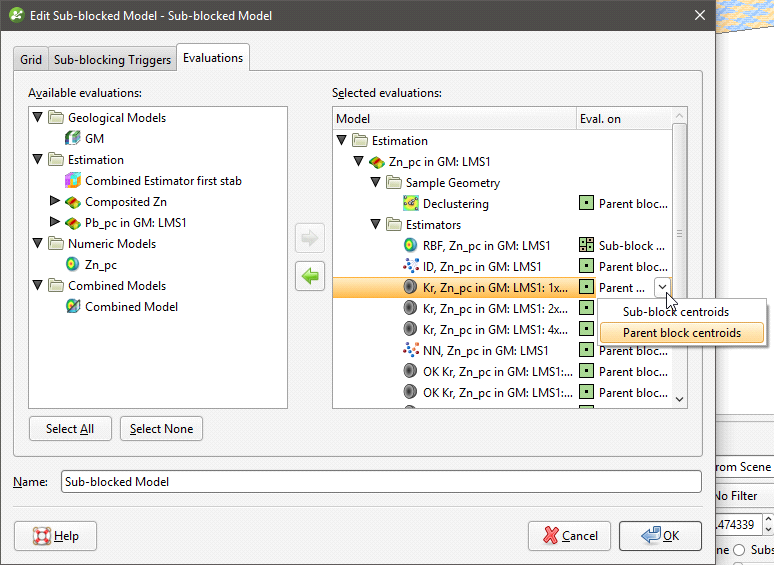Click the Zn_pc numeric model icon
The width and height of the screenshot is (774, 565).
[x=72, y=265]
